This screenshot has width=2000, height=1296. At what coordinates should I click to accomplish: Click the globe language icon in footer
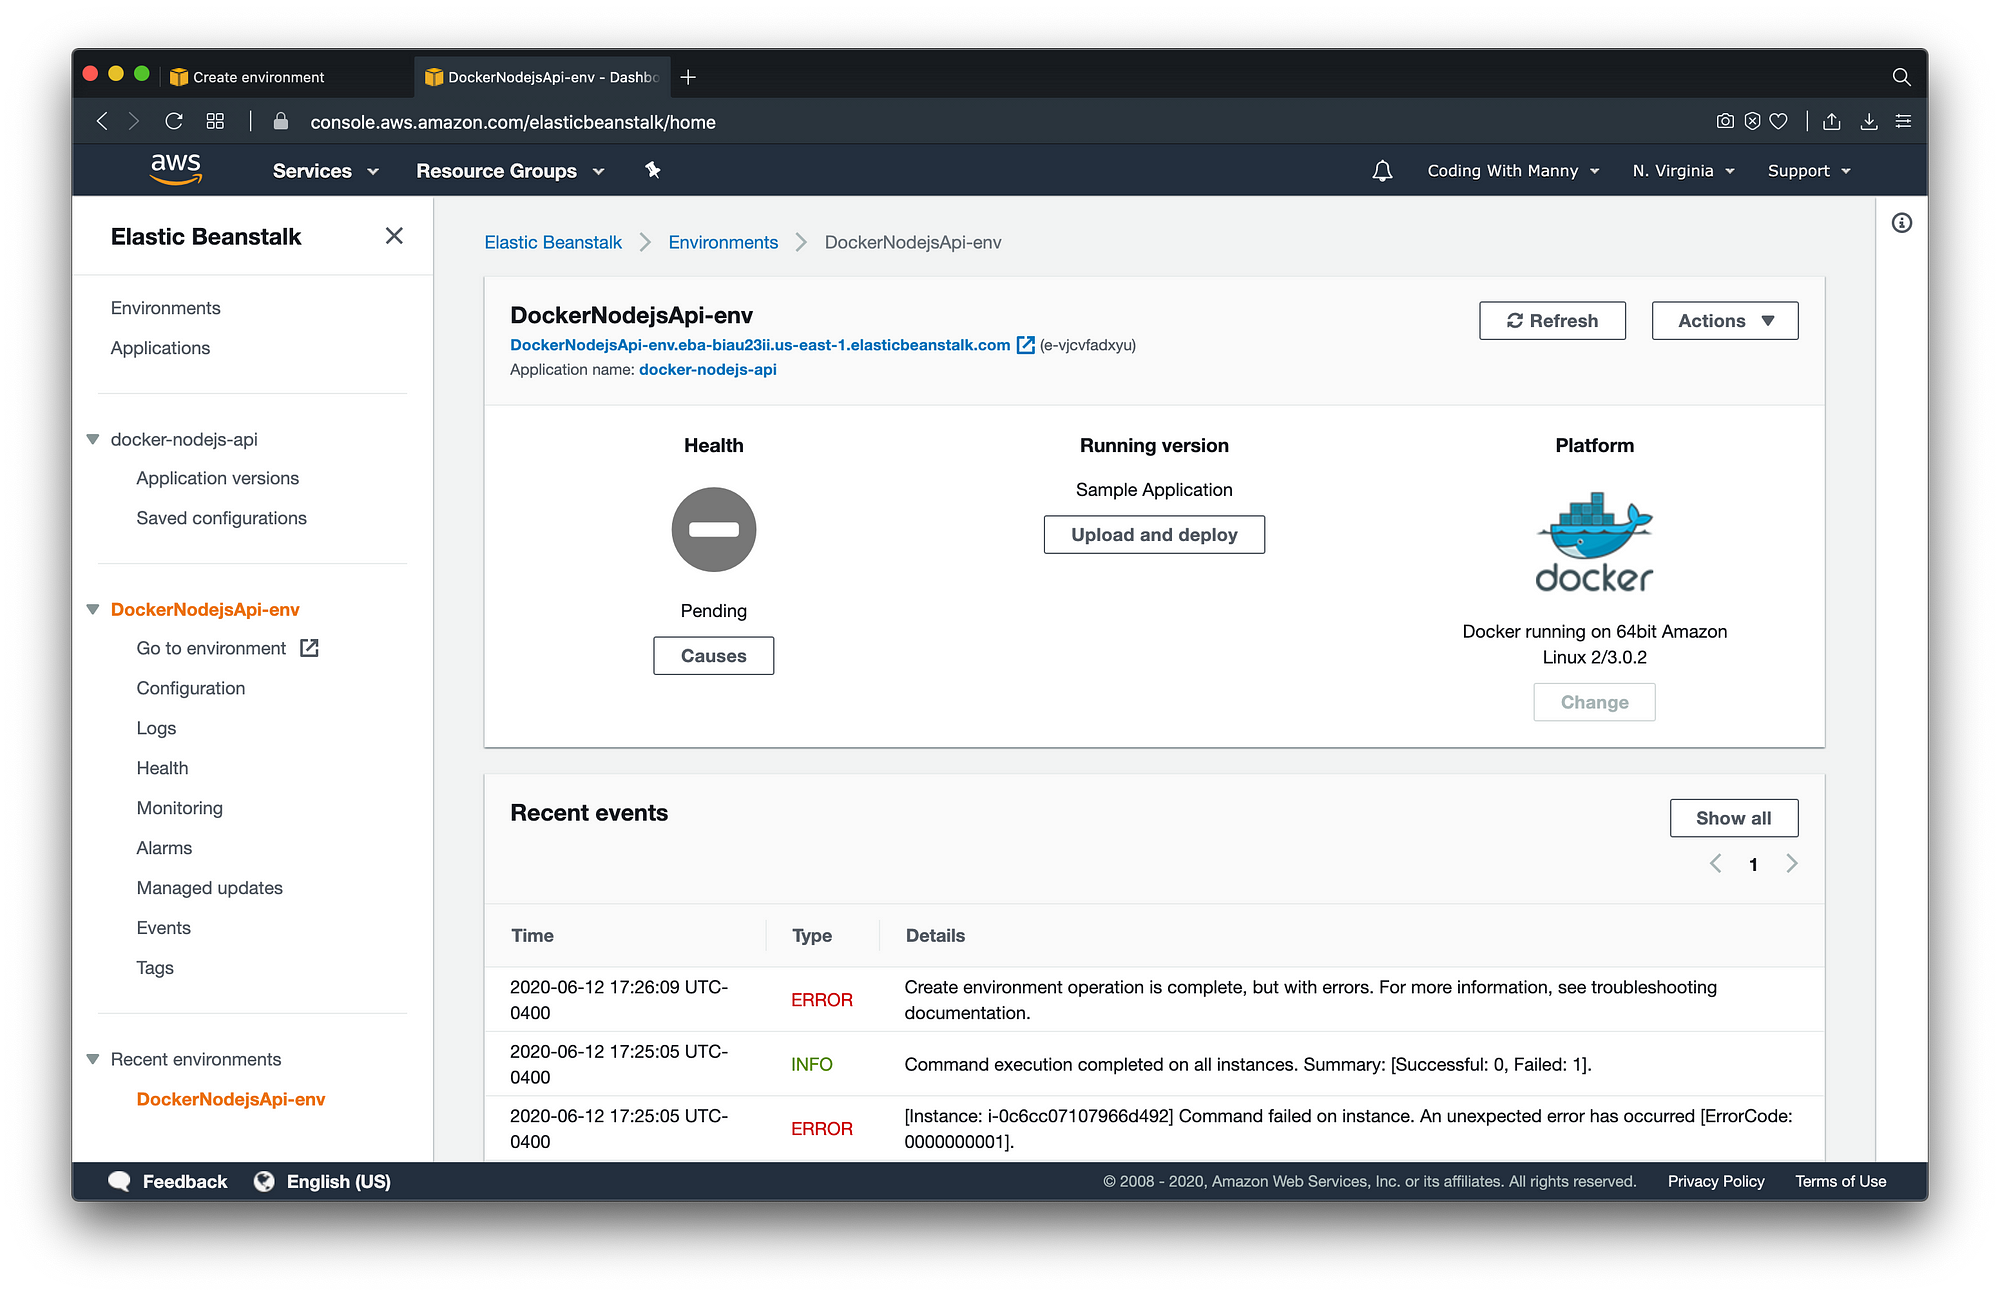264,1181
